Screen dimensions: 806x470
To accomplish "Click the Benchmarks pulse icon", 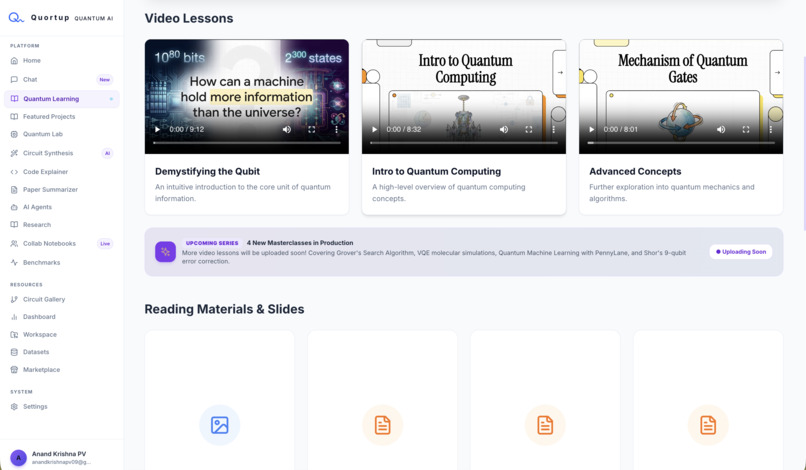I will (x=14, y=263).
